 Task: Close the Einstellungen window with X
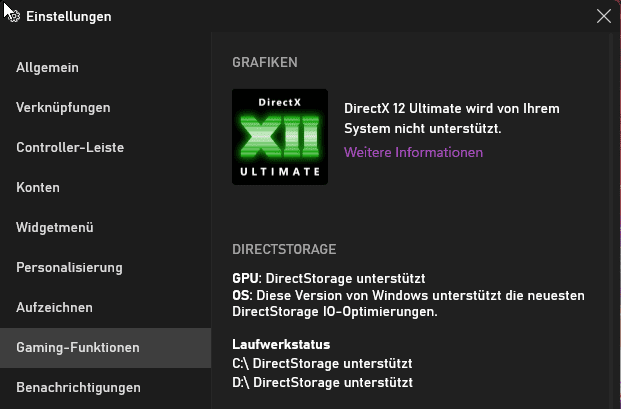tap(604, 17)
